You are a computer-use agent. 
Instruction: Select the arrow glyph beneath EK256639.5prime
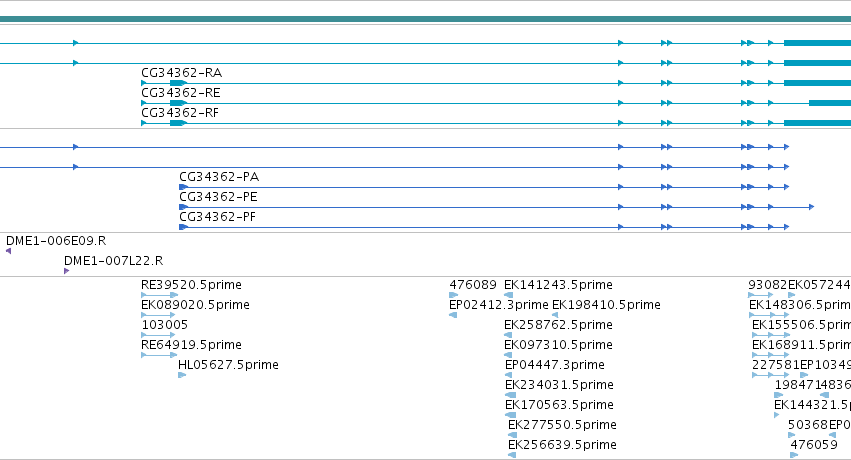tap(512, 455)
